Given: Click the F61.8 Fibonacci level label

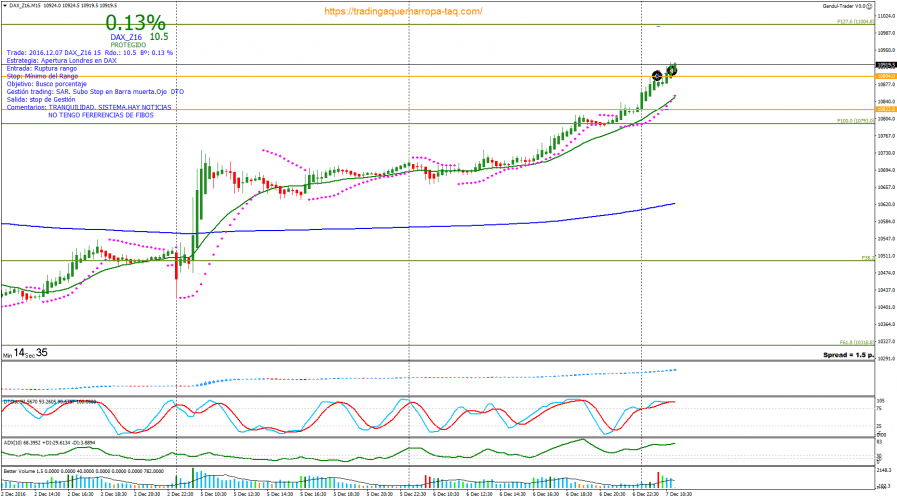Looking at the screenshot, I should coord(855,342).
